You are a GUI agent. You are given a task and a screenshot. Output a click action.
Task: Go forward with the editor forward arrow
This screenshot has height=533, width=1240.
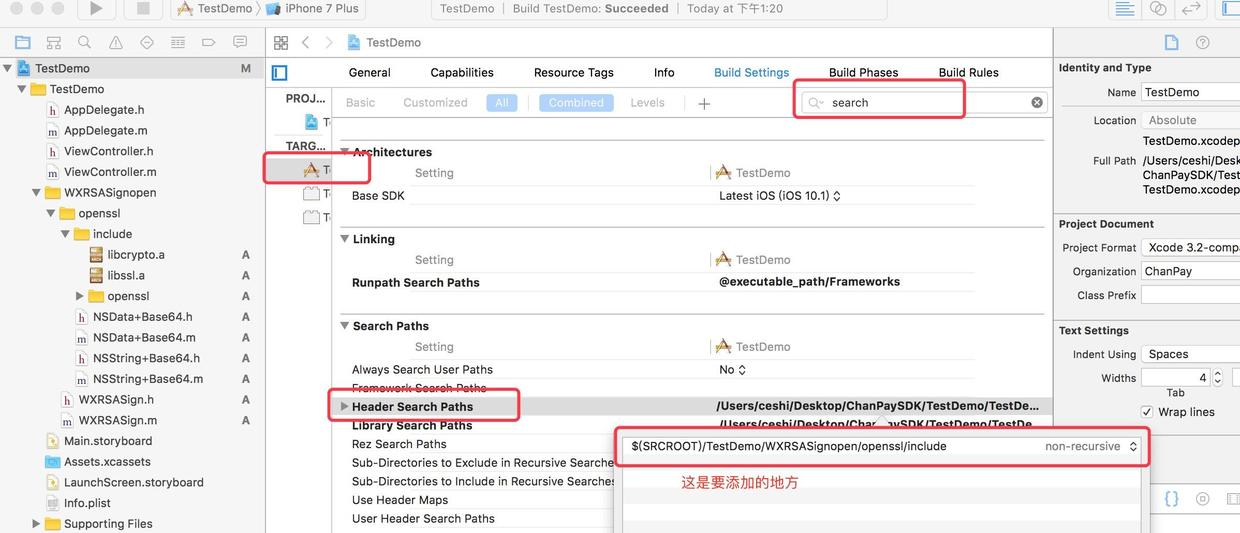click(x=329, y=43)
